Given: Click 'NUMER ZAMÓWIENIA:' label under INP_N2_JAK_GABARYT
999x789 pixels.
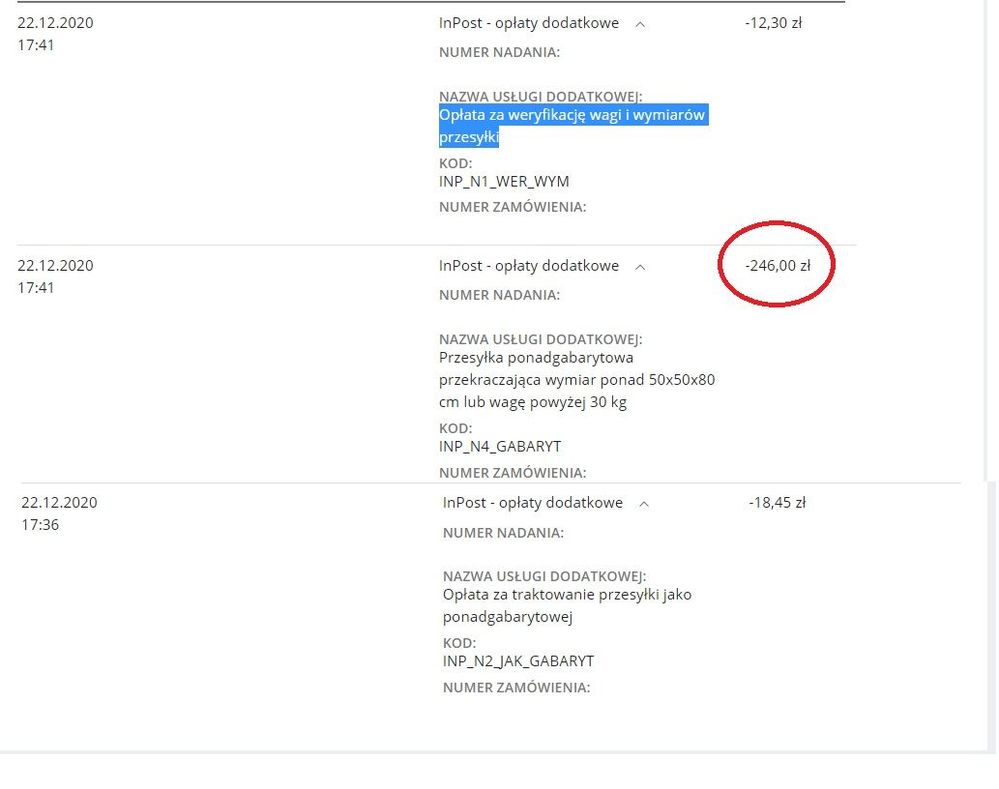Looking at the screenshot, I should 516,688.
